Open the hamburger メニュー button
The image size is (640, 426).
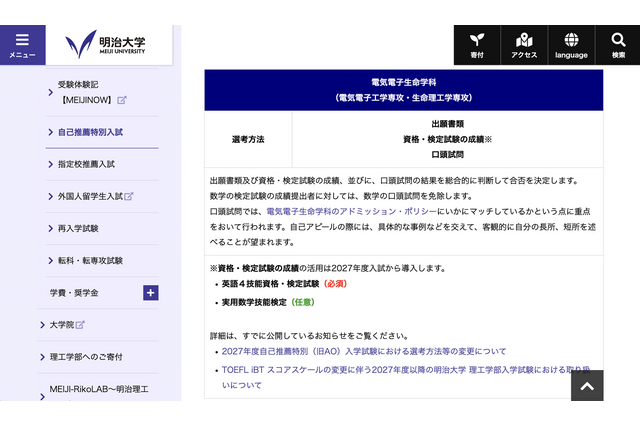click(22, 45)
